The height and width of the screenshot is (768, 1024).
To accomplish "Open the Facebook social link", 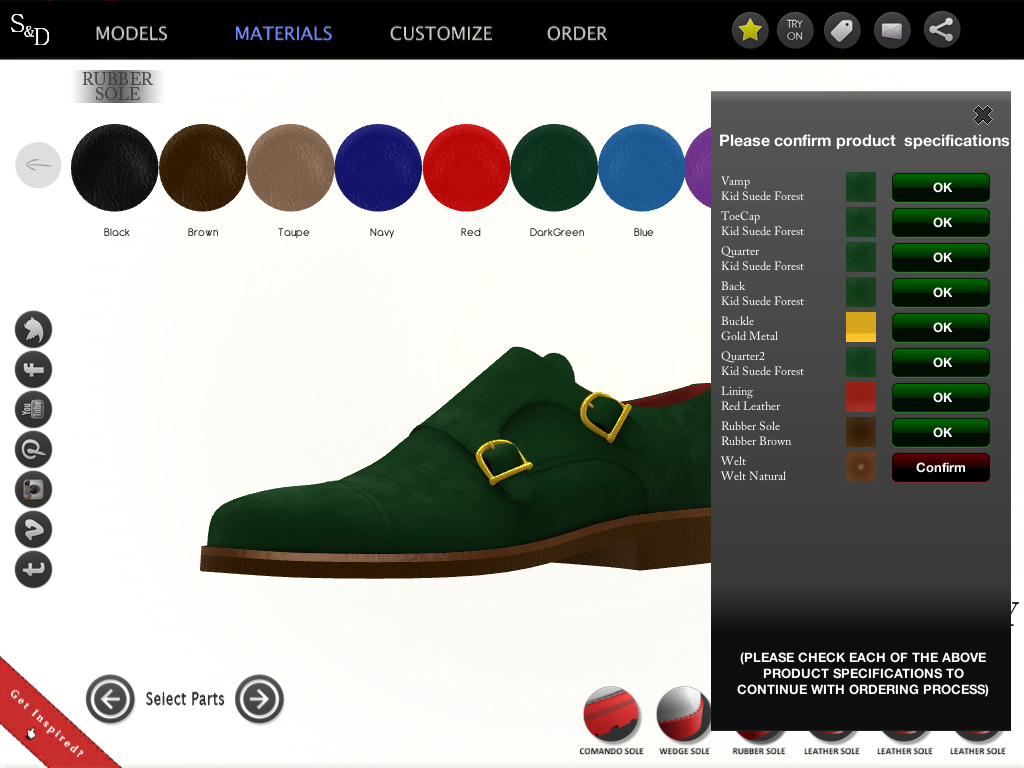I will coord(33,370).
